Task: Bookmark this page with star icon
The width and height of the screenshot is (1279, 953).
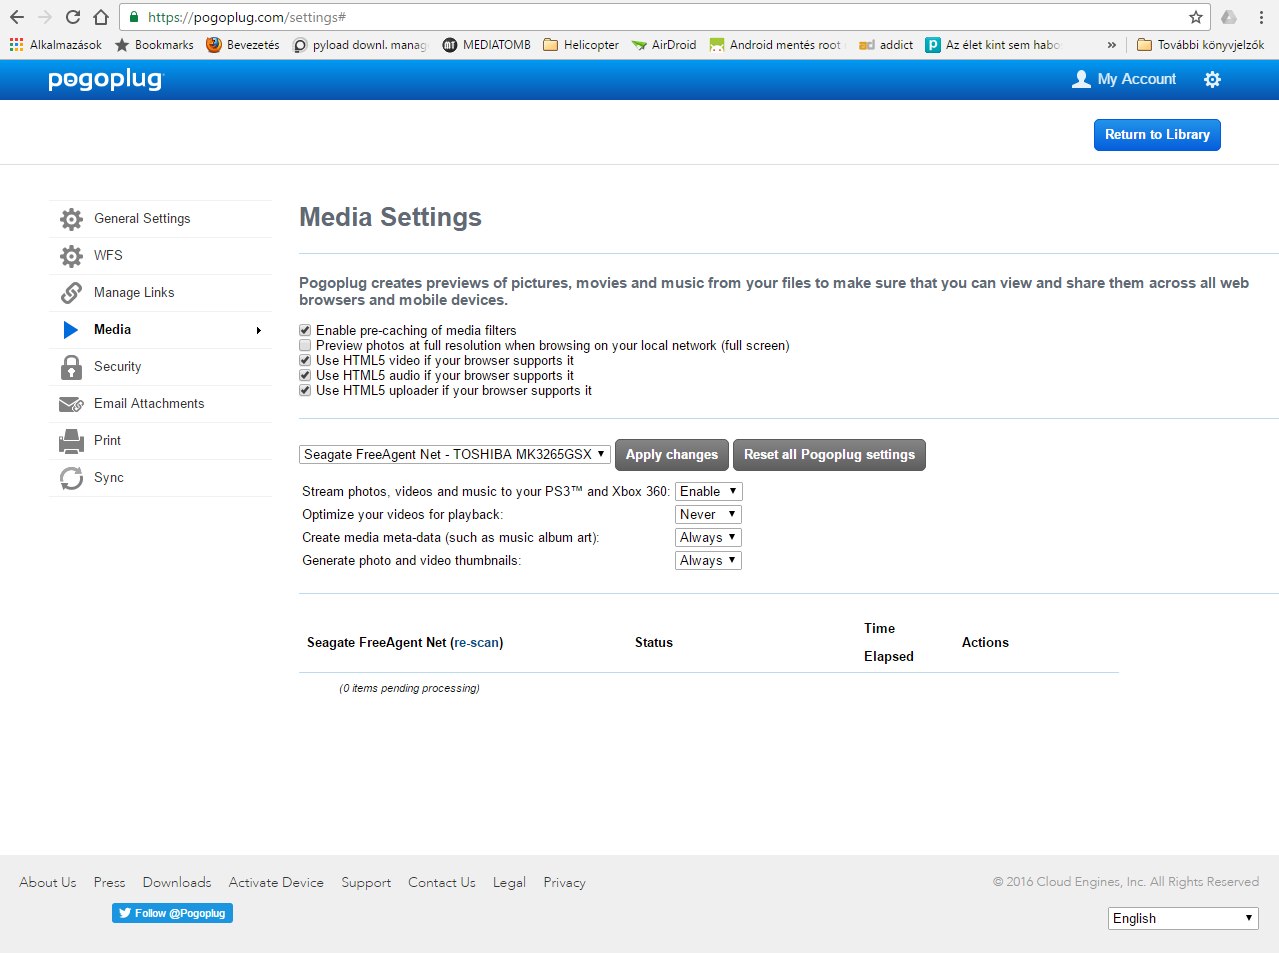Action: point(1195,17)
